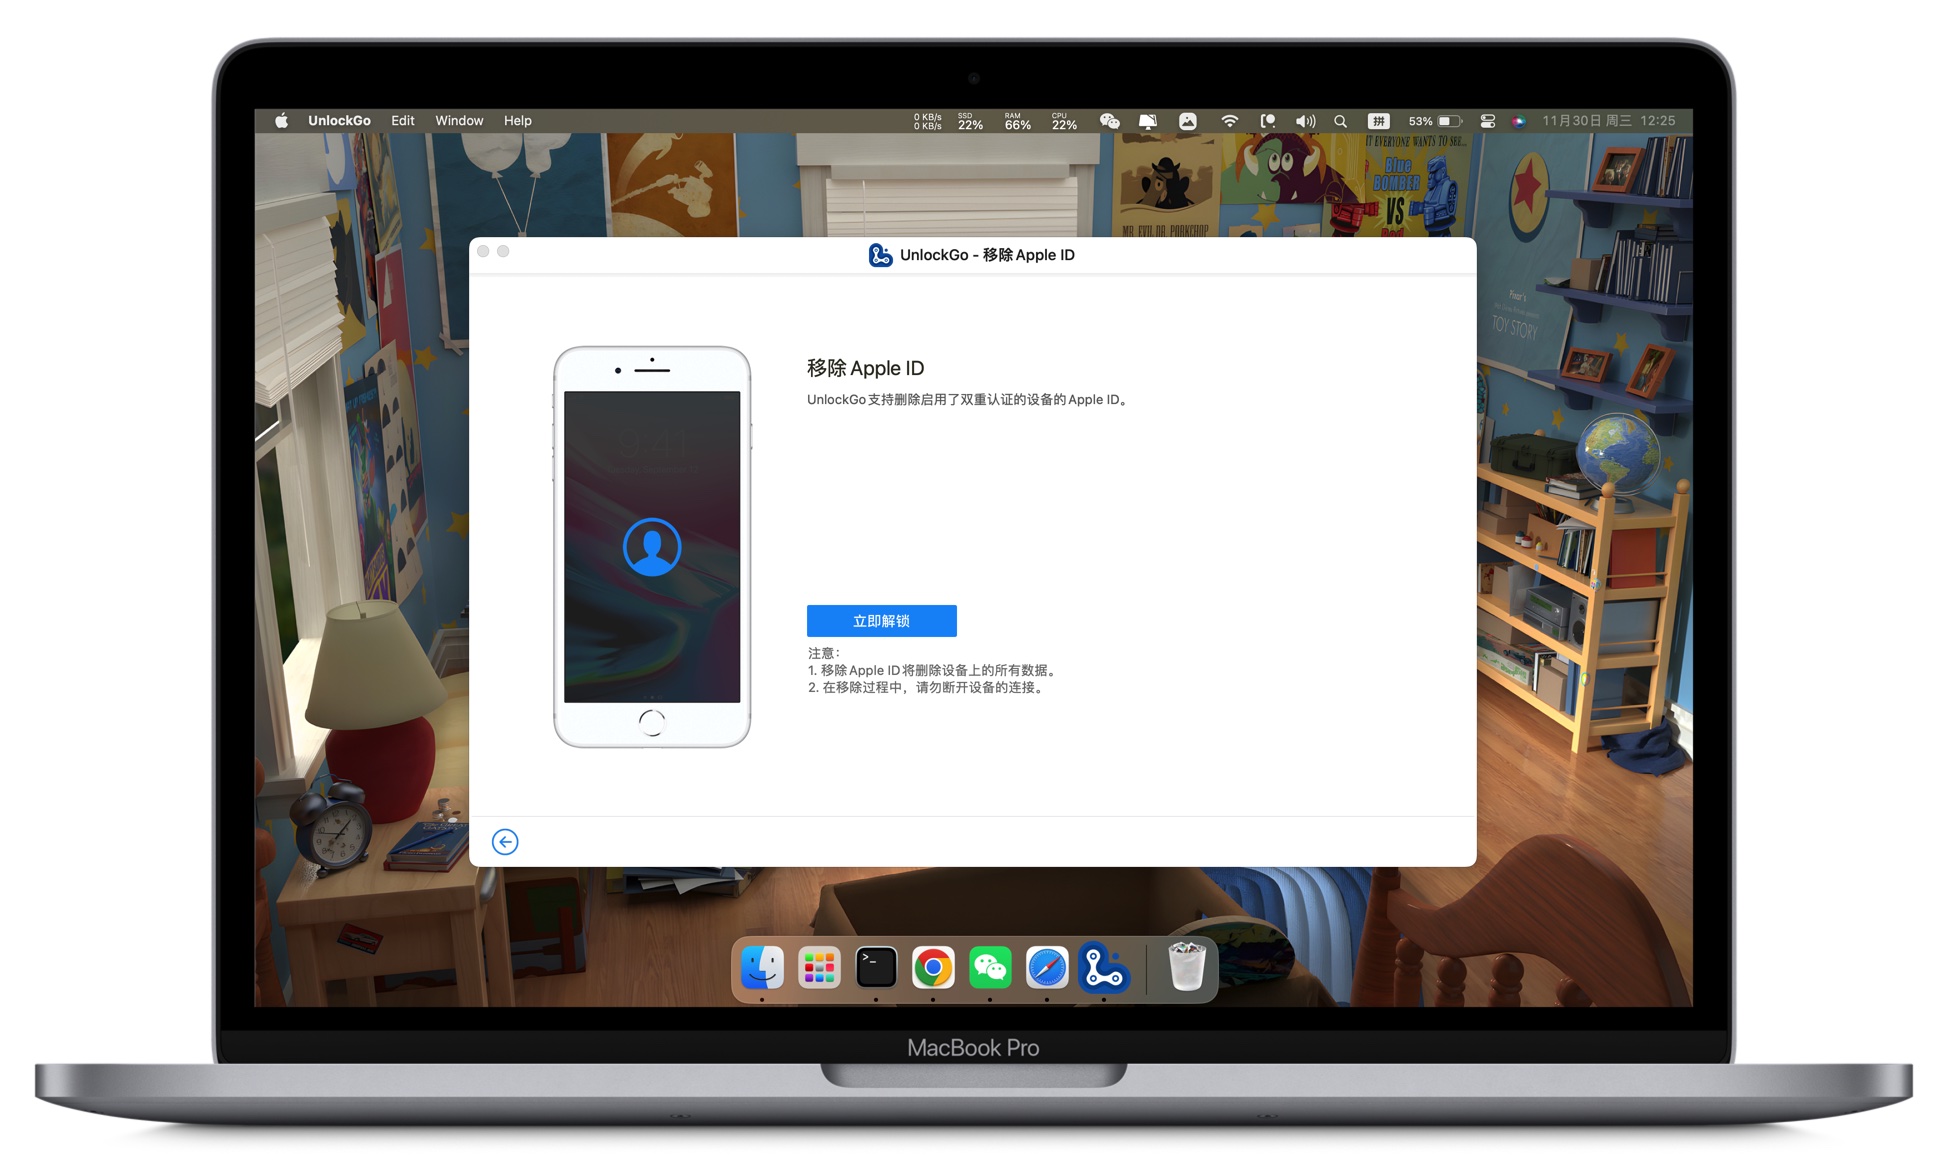The width and height of the screenshot is (1950, 1170).
Task: Open the Edit menu
Action: (x=403, y=121)
